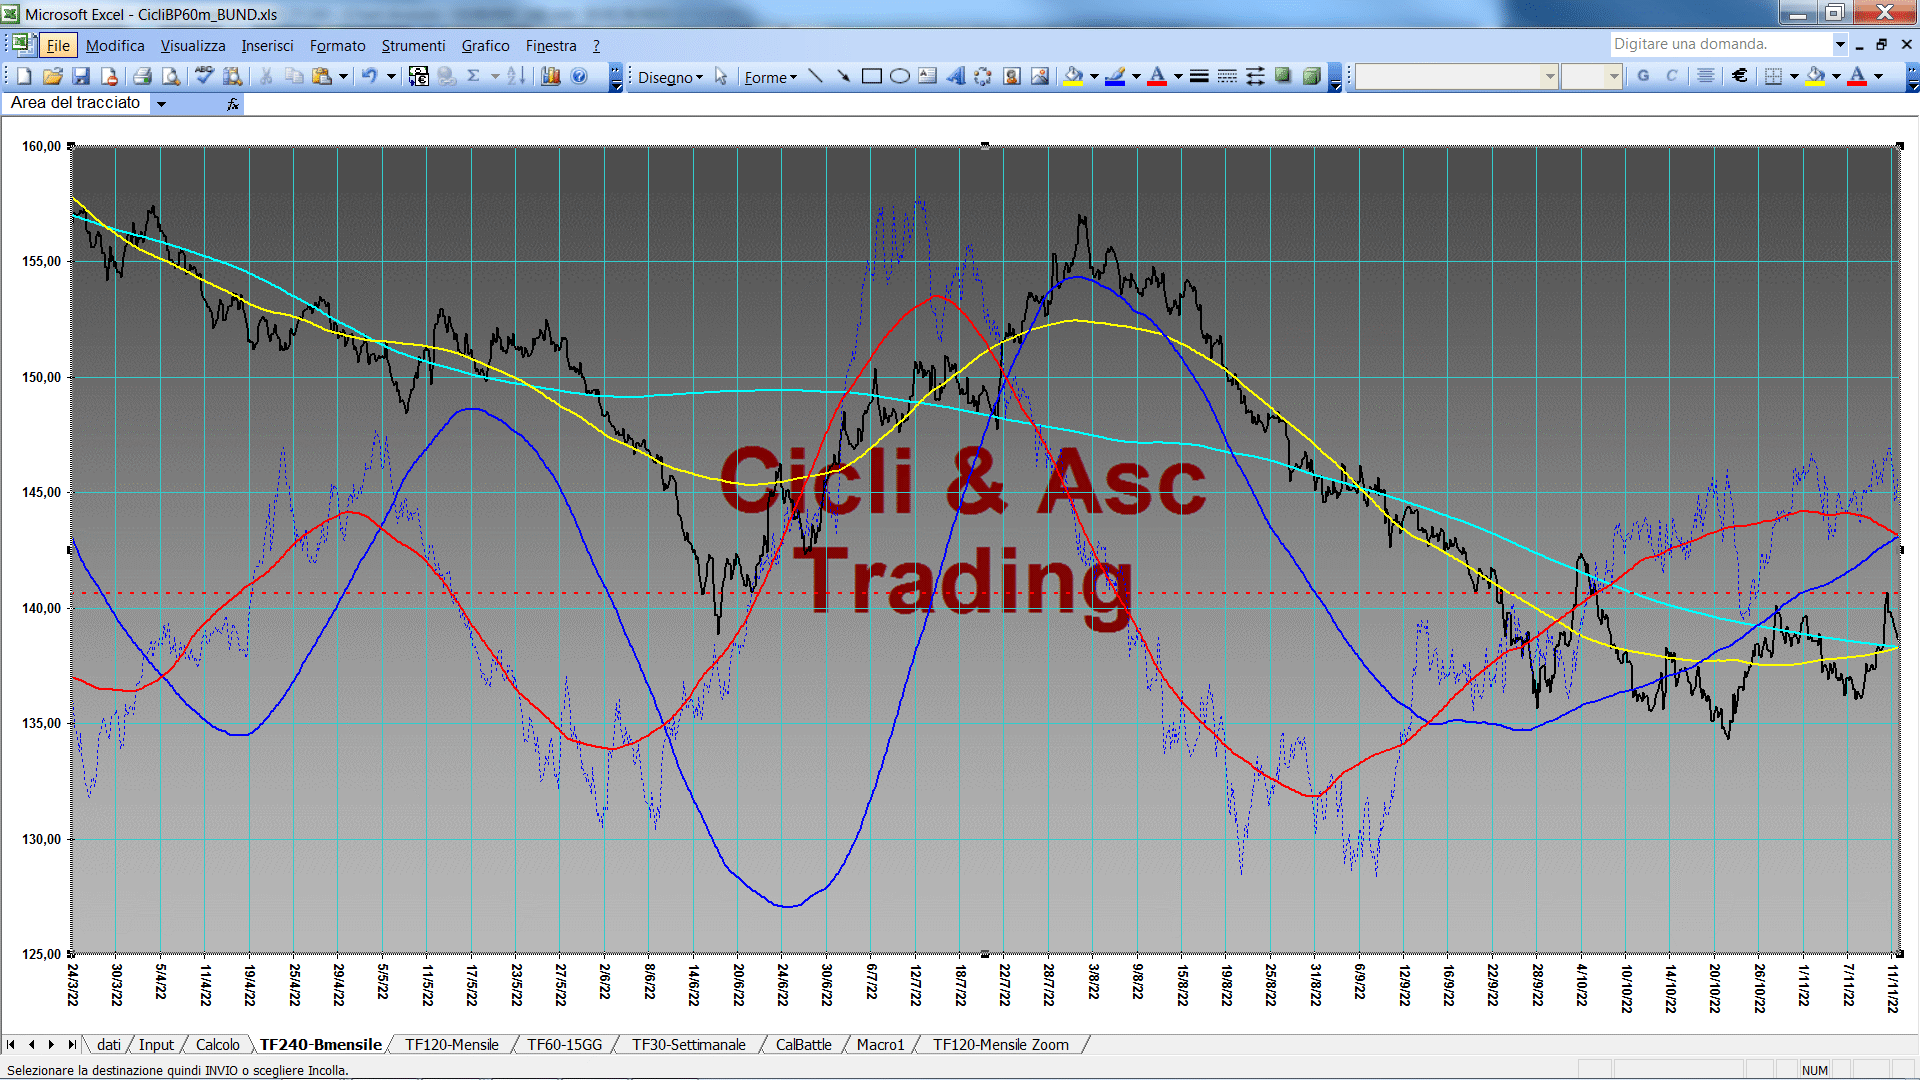The image size is (1920, 1080).
Task: Select the Arrow drawing tool
Action: (843, 76)
